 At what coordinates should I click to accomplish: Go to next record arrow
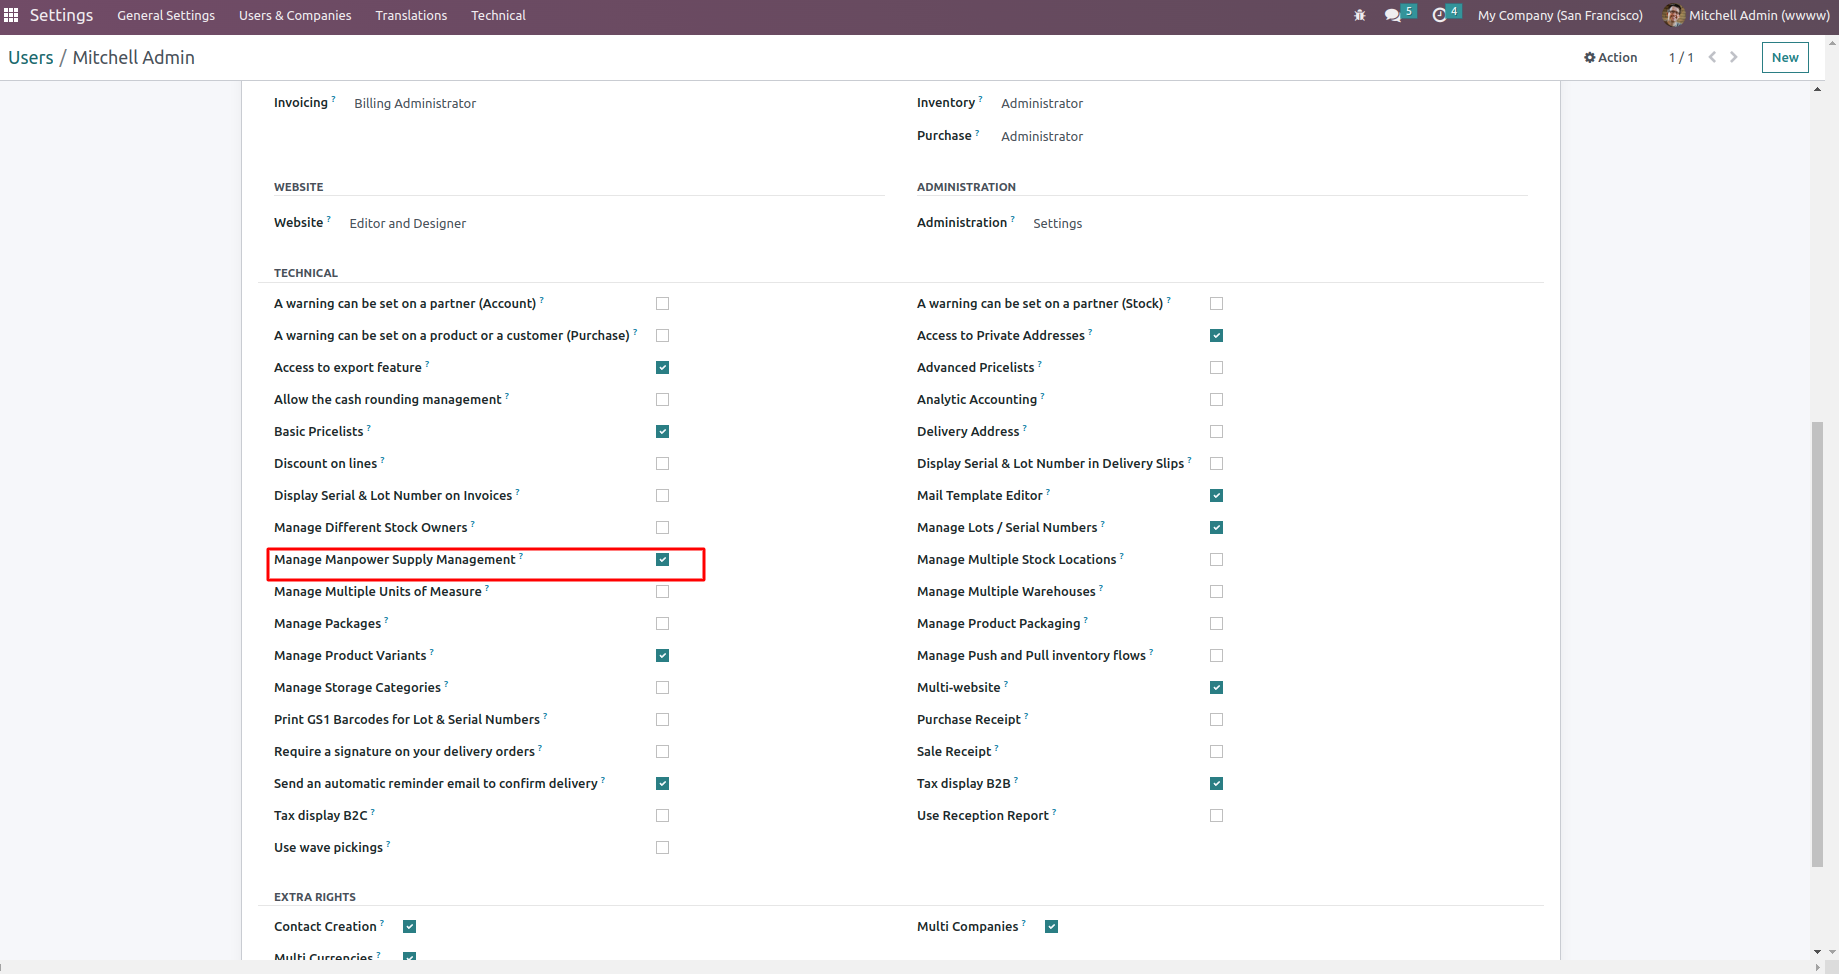tap(1734, 57)
